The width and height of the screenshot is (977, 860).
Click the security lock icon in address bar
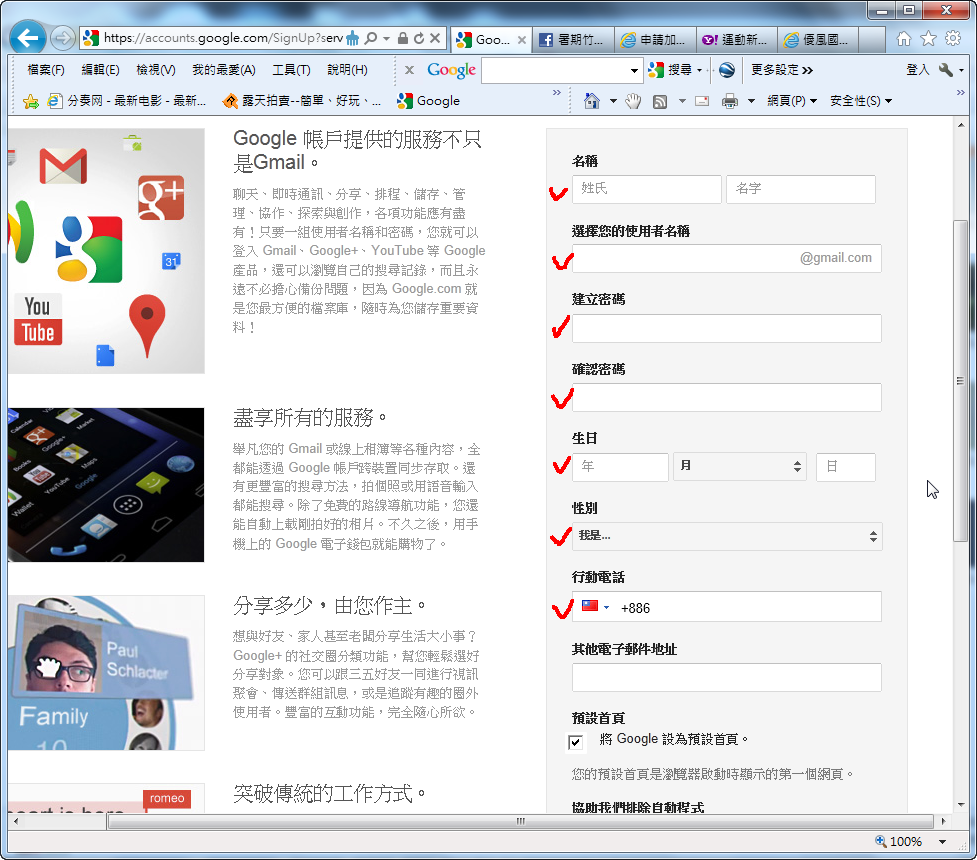pos(403,39)
